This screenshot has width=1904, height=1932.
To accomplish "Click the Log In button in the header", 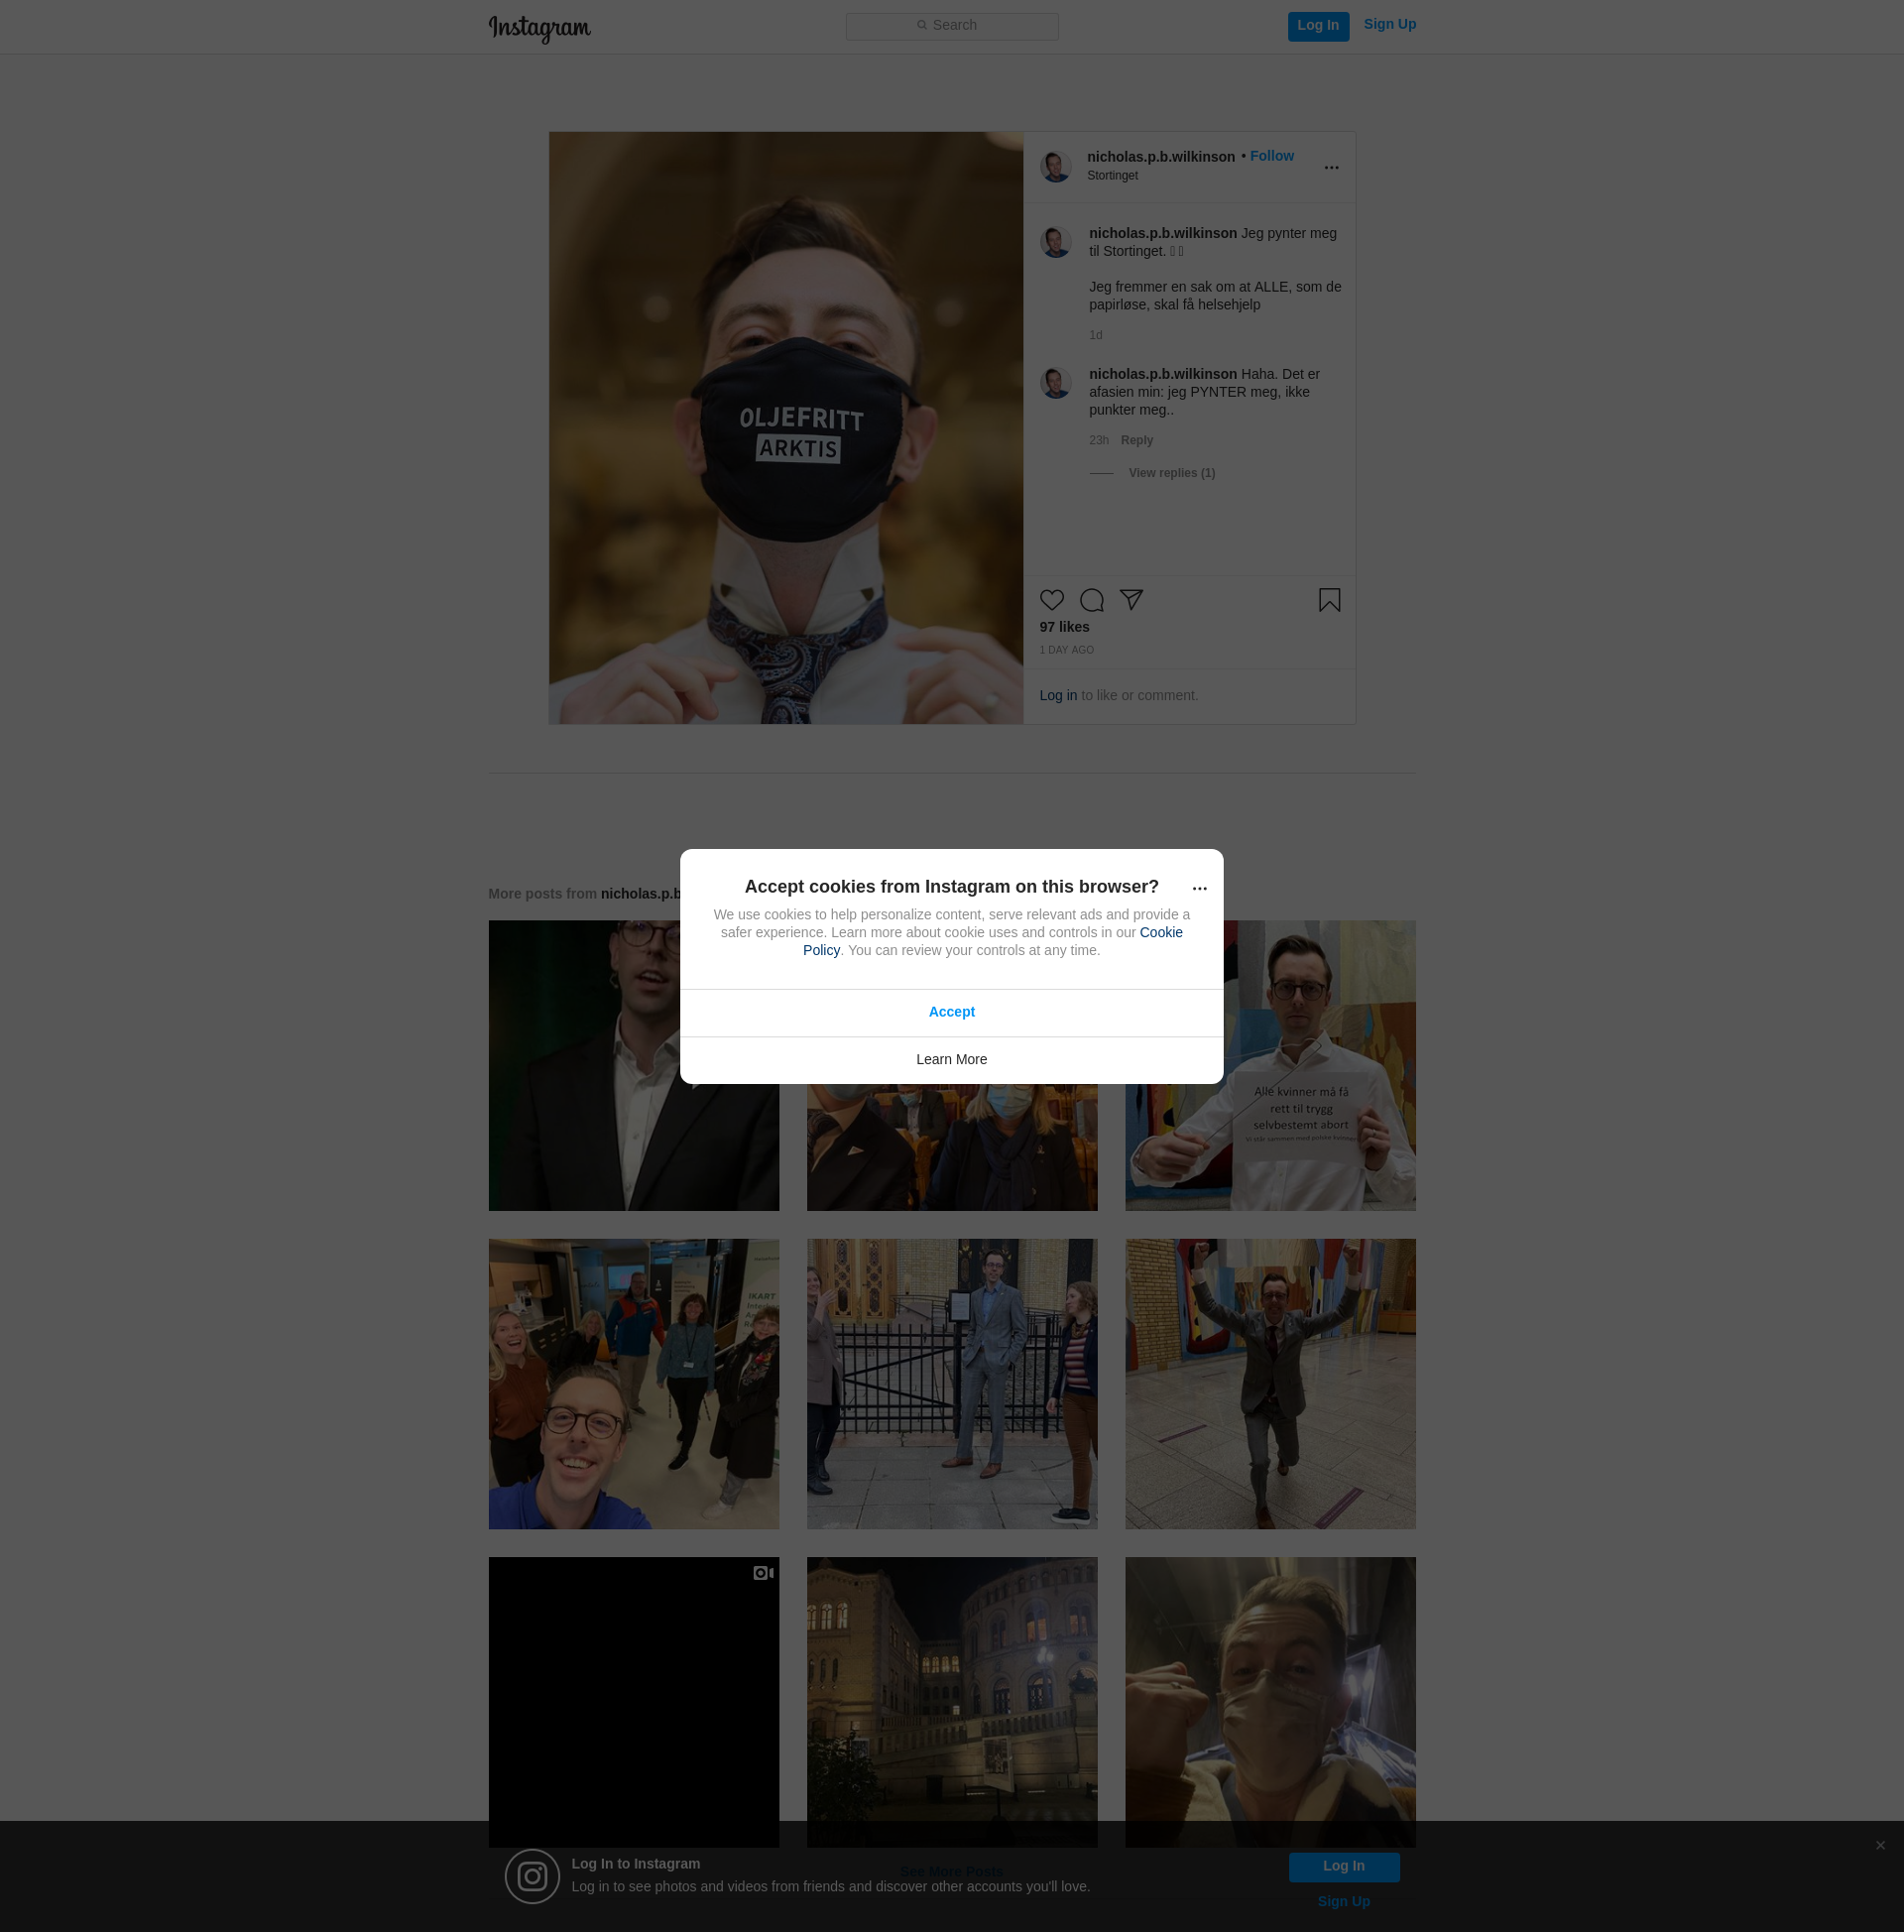I will pos(1318,26).
